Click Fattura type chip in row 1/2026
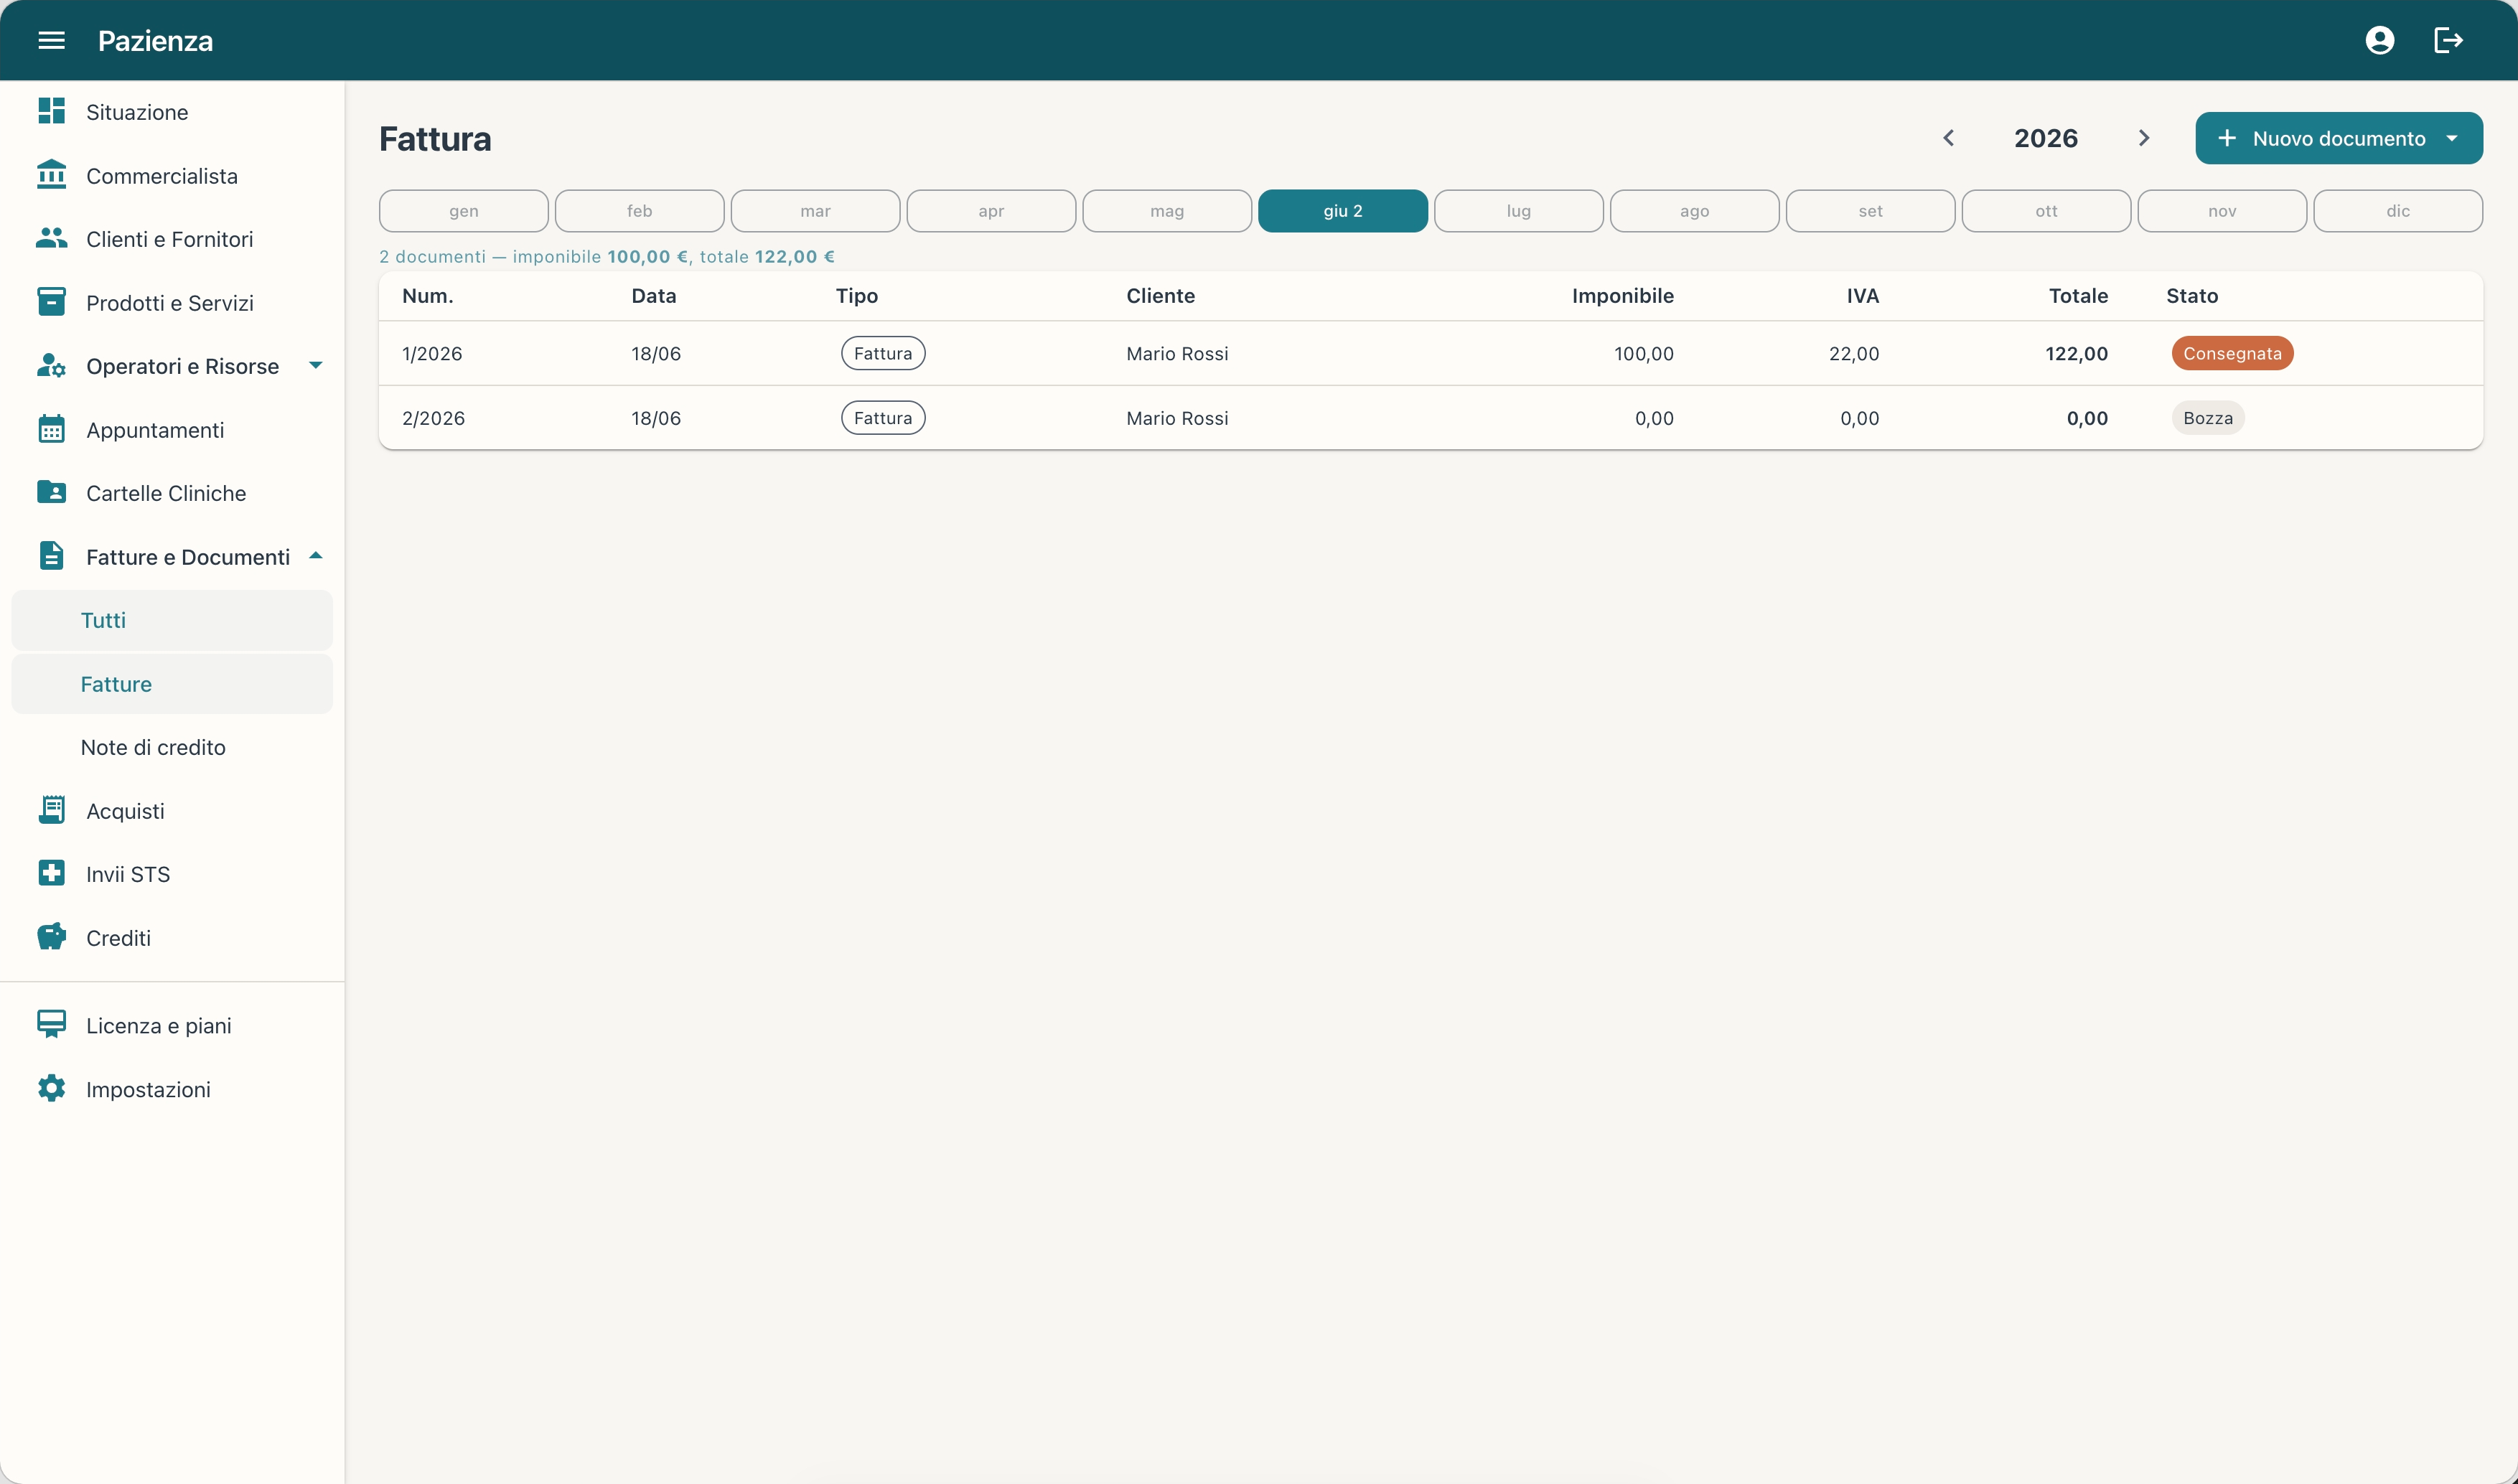The image size is (2518, 1484). tap(883, 353)
